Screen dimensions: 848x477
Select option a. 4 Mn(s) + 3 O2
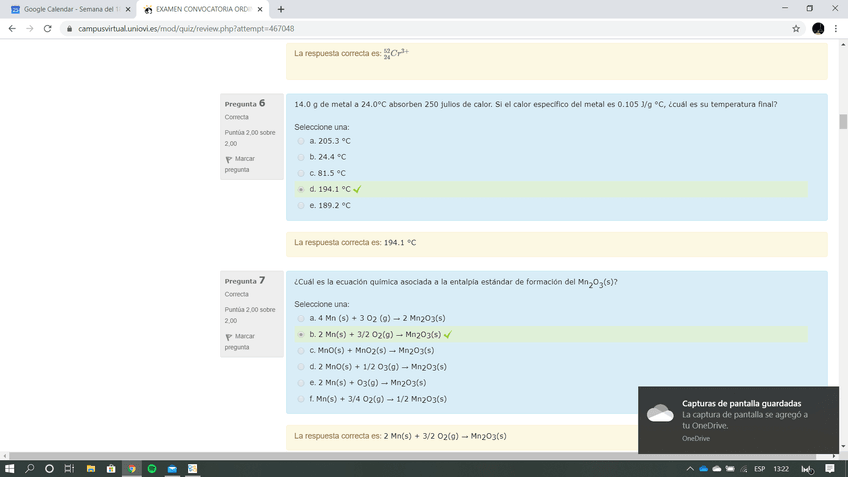point(301,319)
